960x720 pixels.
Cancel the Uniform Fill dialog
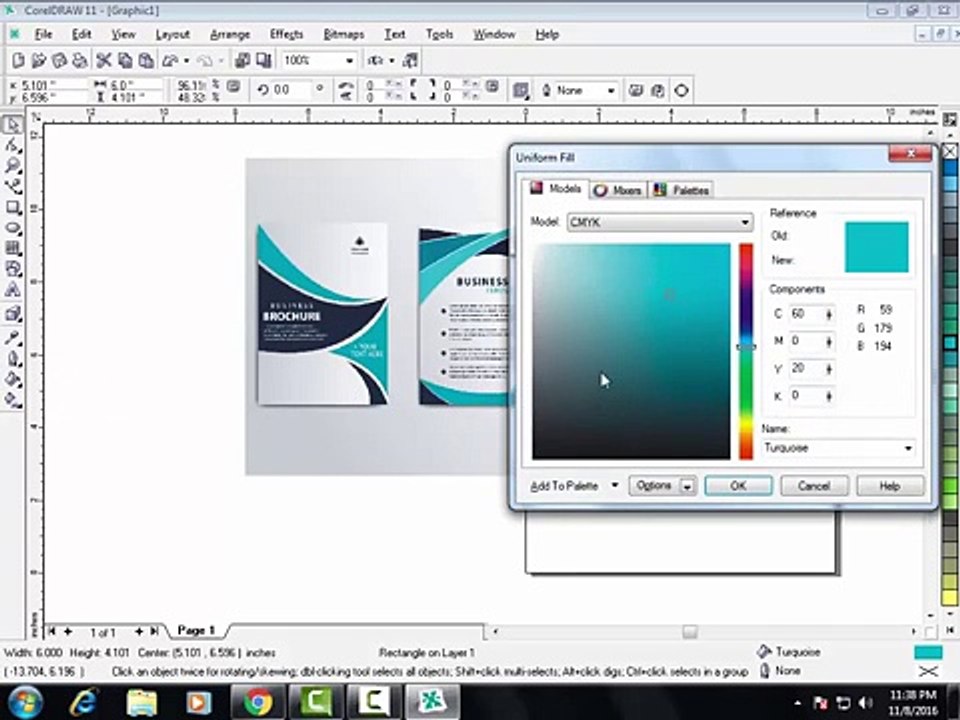click(x=813, y=486)
